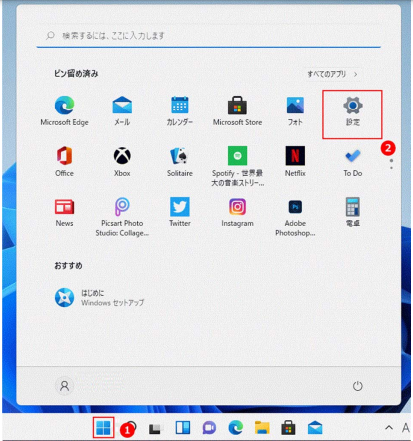Screen dimensions: 413x441
Task: Click the search box in Start menu
Action: (209, 36)
